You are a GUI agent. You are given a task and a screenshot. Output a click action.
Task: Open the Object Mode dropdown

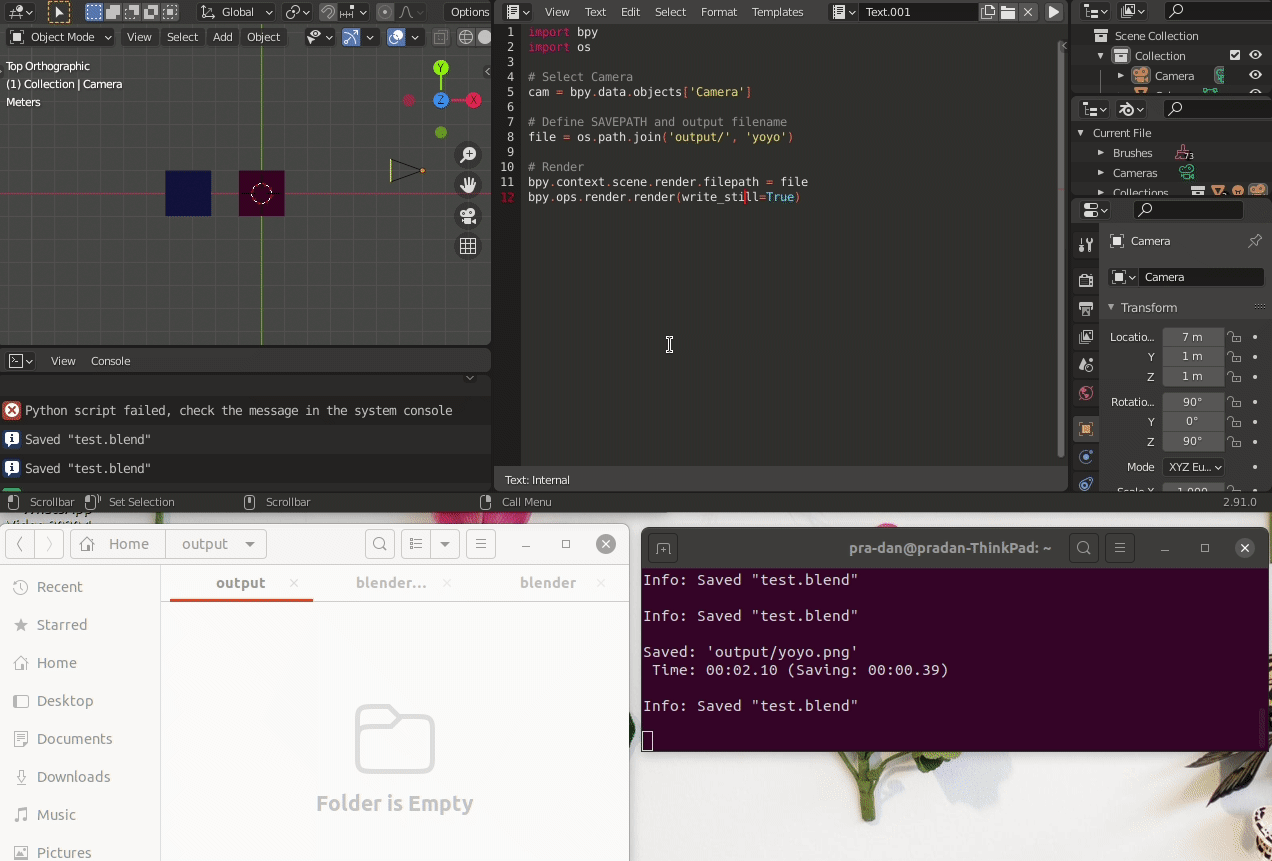(x=59, y=37)
